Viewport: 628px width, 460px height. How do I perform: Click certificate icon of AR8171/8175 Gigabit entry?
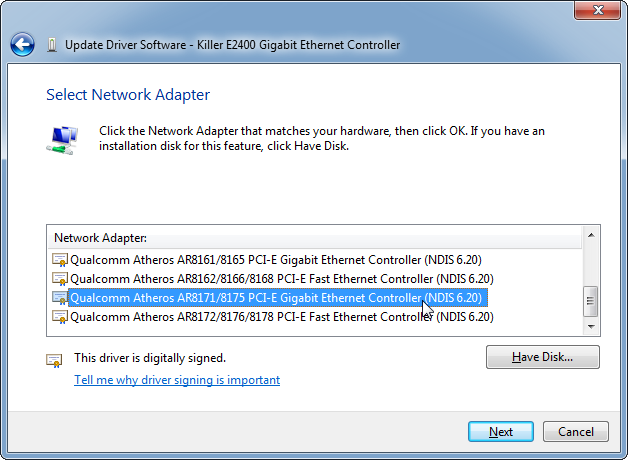(60, 298)
